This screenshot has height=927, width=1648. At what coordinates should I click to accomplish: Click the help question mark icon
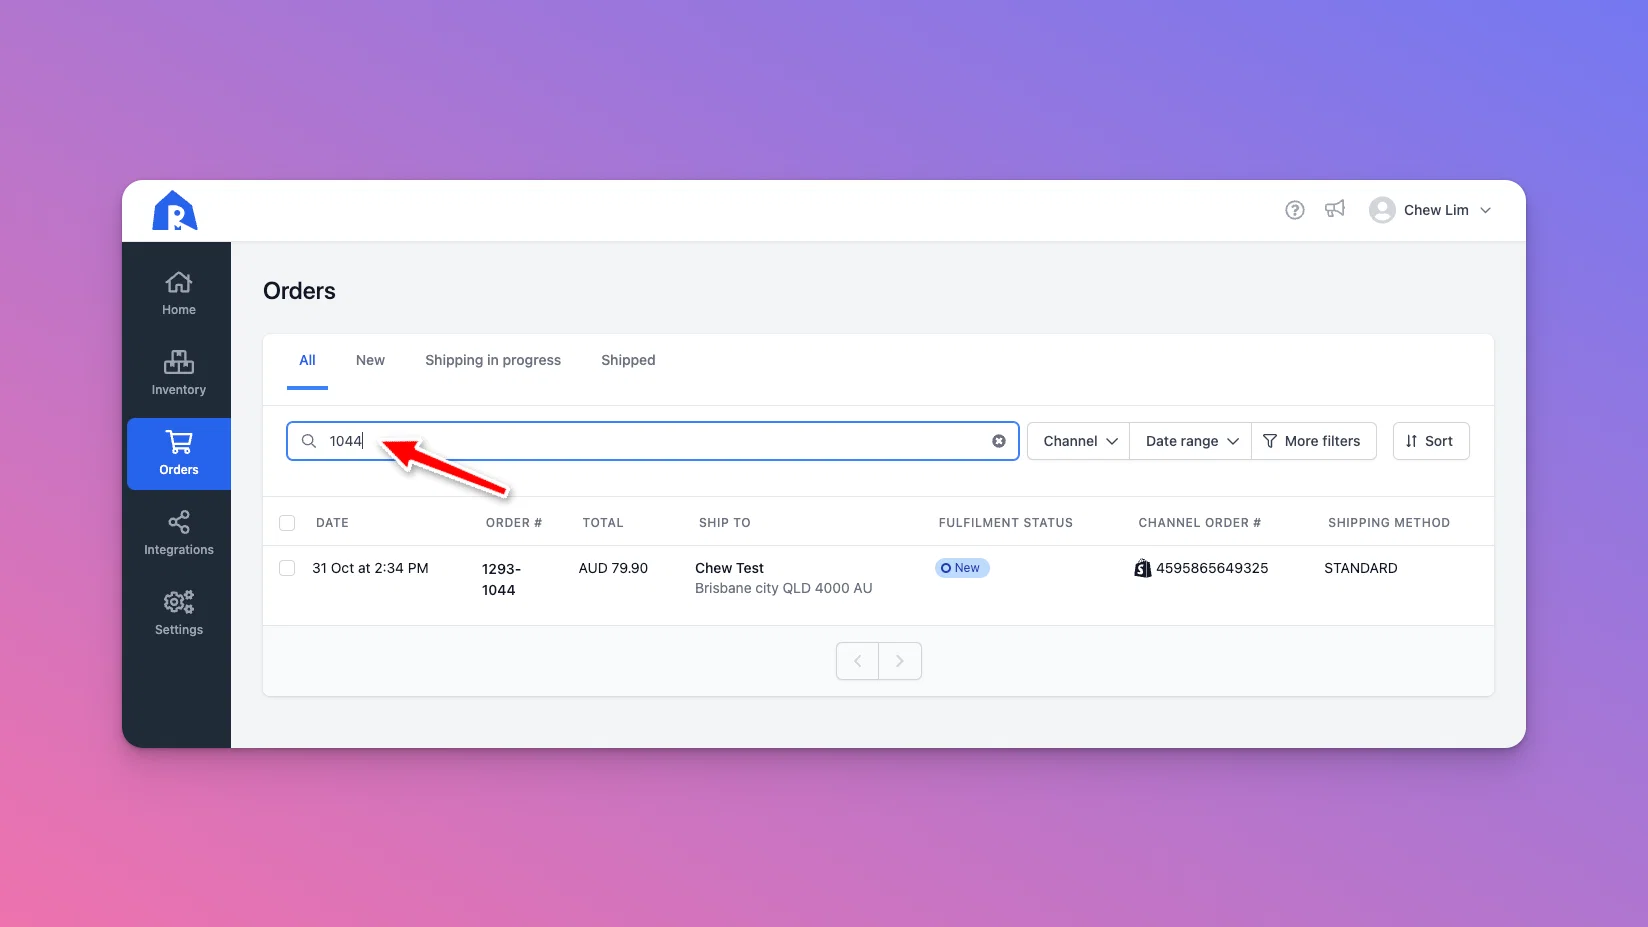pyautogui.click(x=1295, y=210)
